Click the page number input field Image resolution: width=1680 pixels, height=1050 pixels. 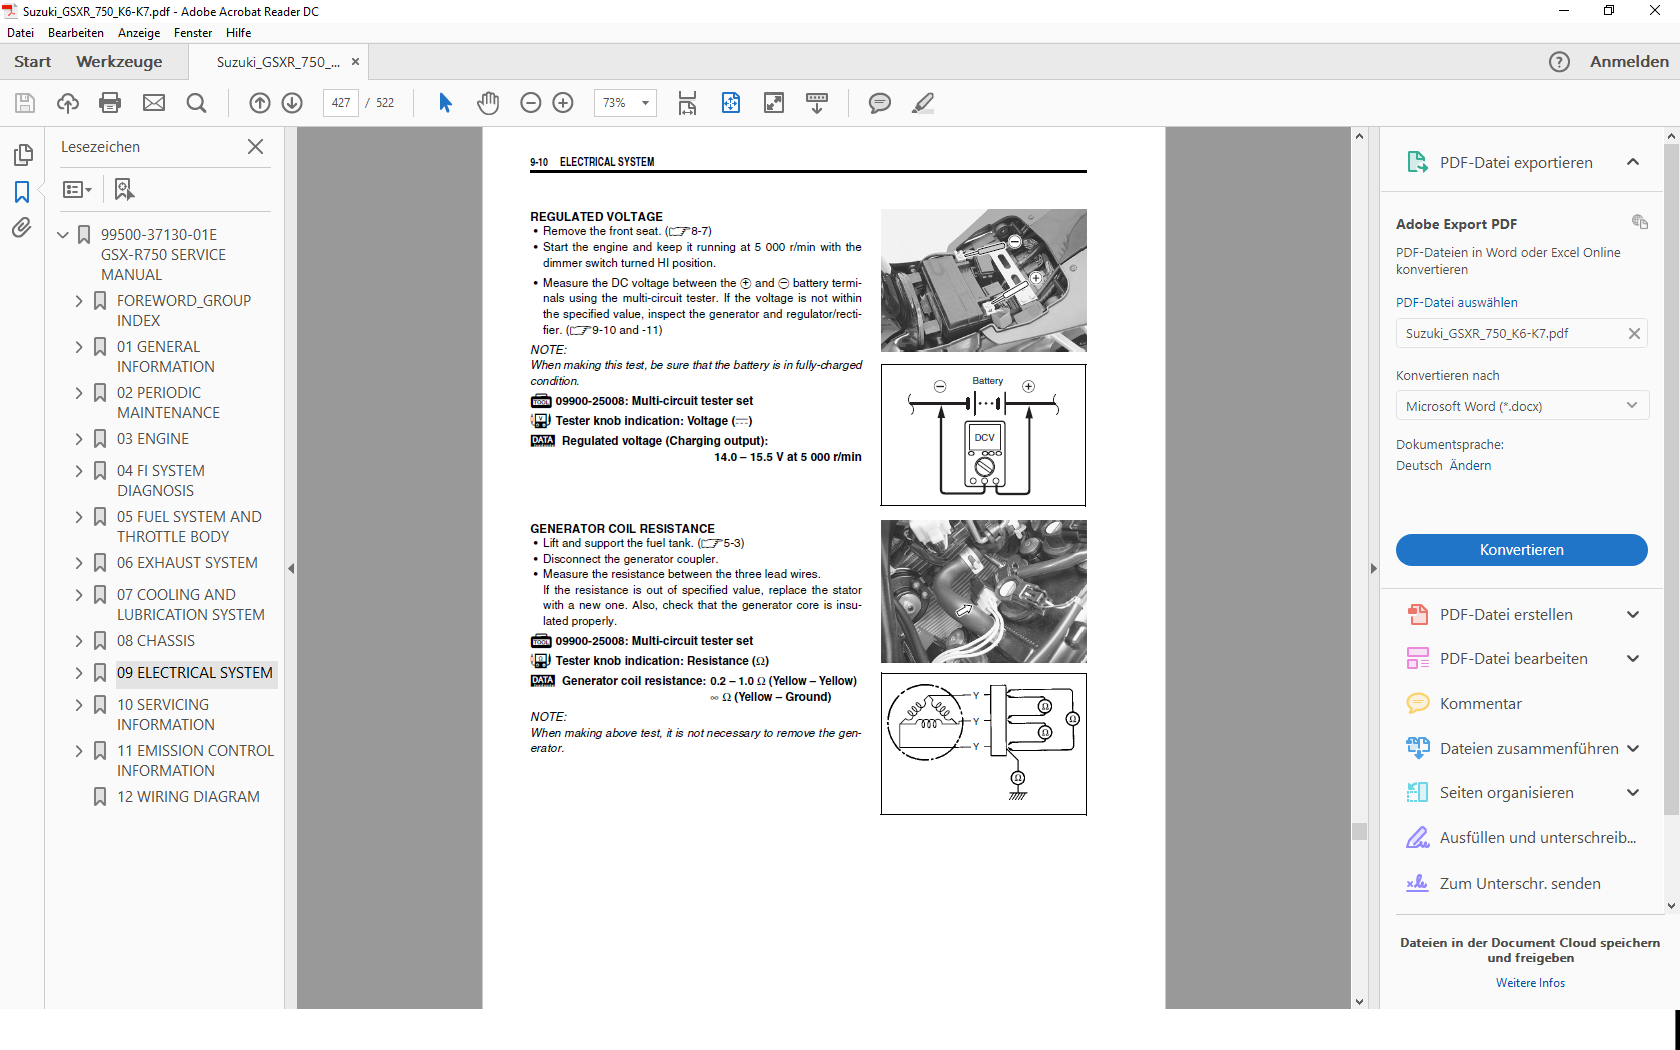341,103
